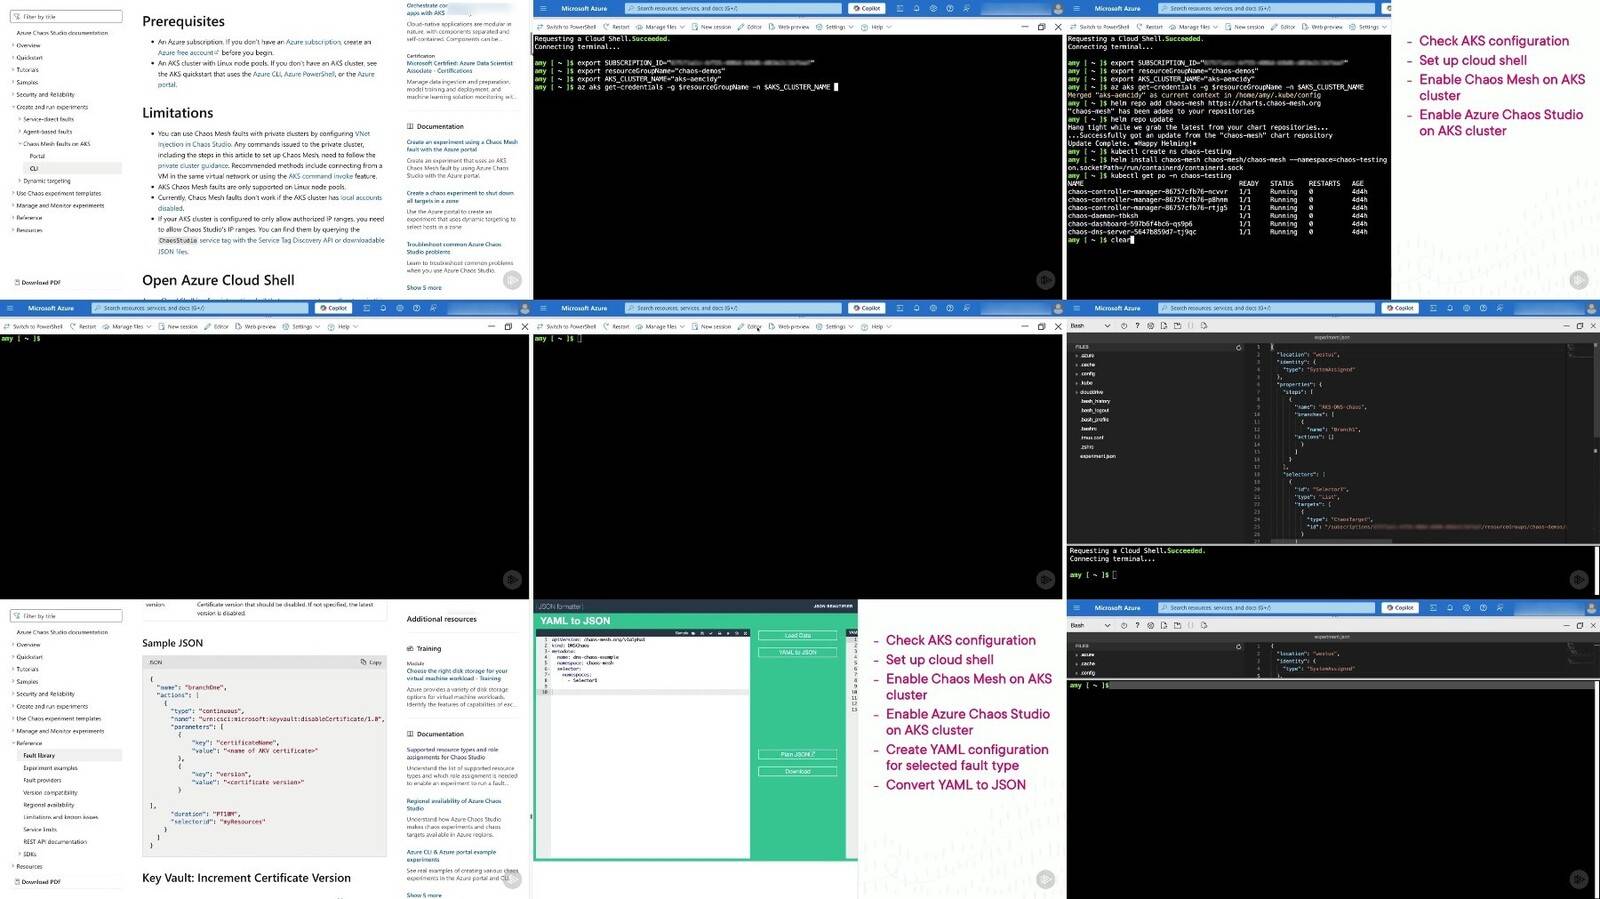The width and height of the screenshot is (1600, 899).
Task: Click Download PDF on Prerequisites page
Action: click(x=38, y=283)
